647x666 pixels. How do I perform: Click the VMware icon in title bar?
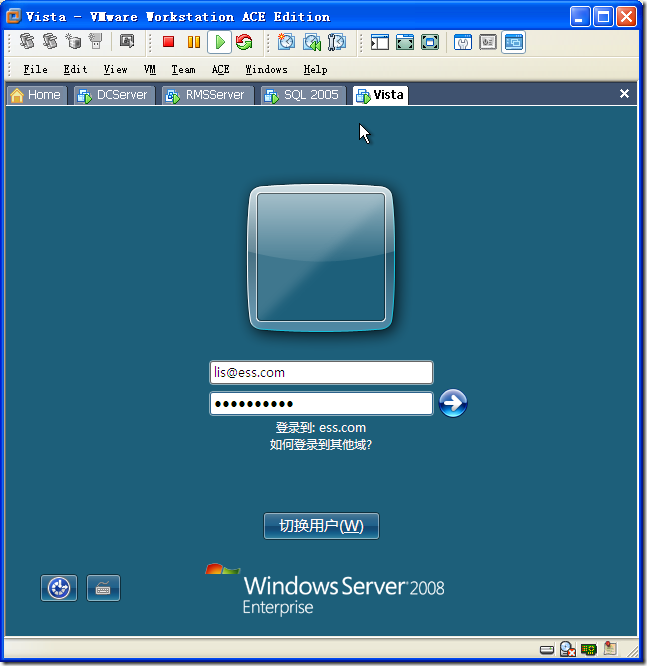pos(14,16)
